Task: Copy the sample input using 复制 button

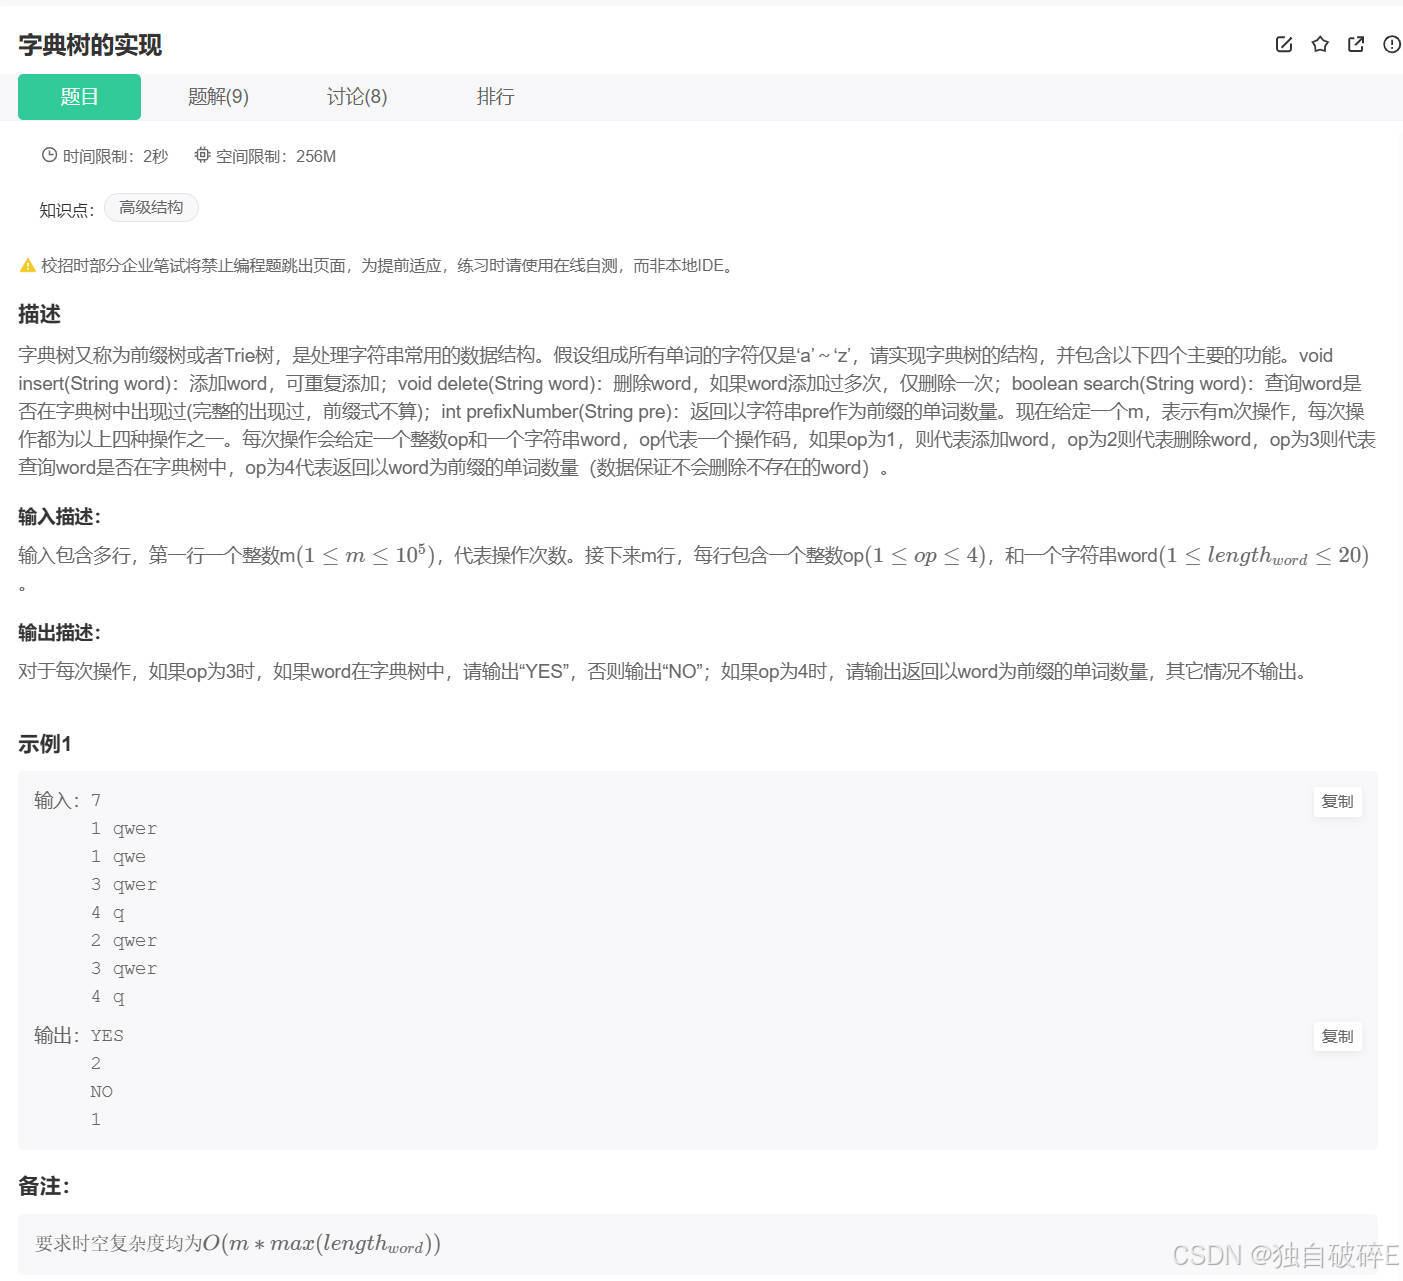Action: click(1337, 801)
